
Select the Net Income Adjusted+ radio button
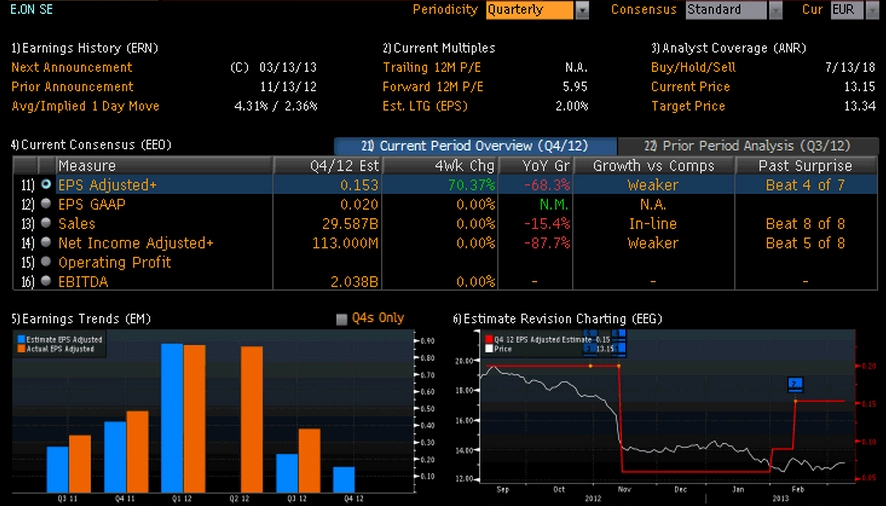pos(46,242)
